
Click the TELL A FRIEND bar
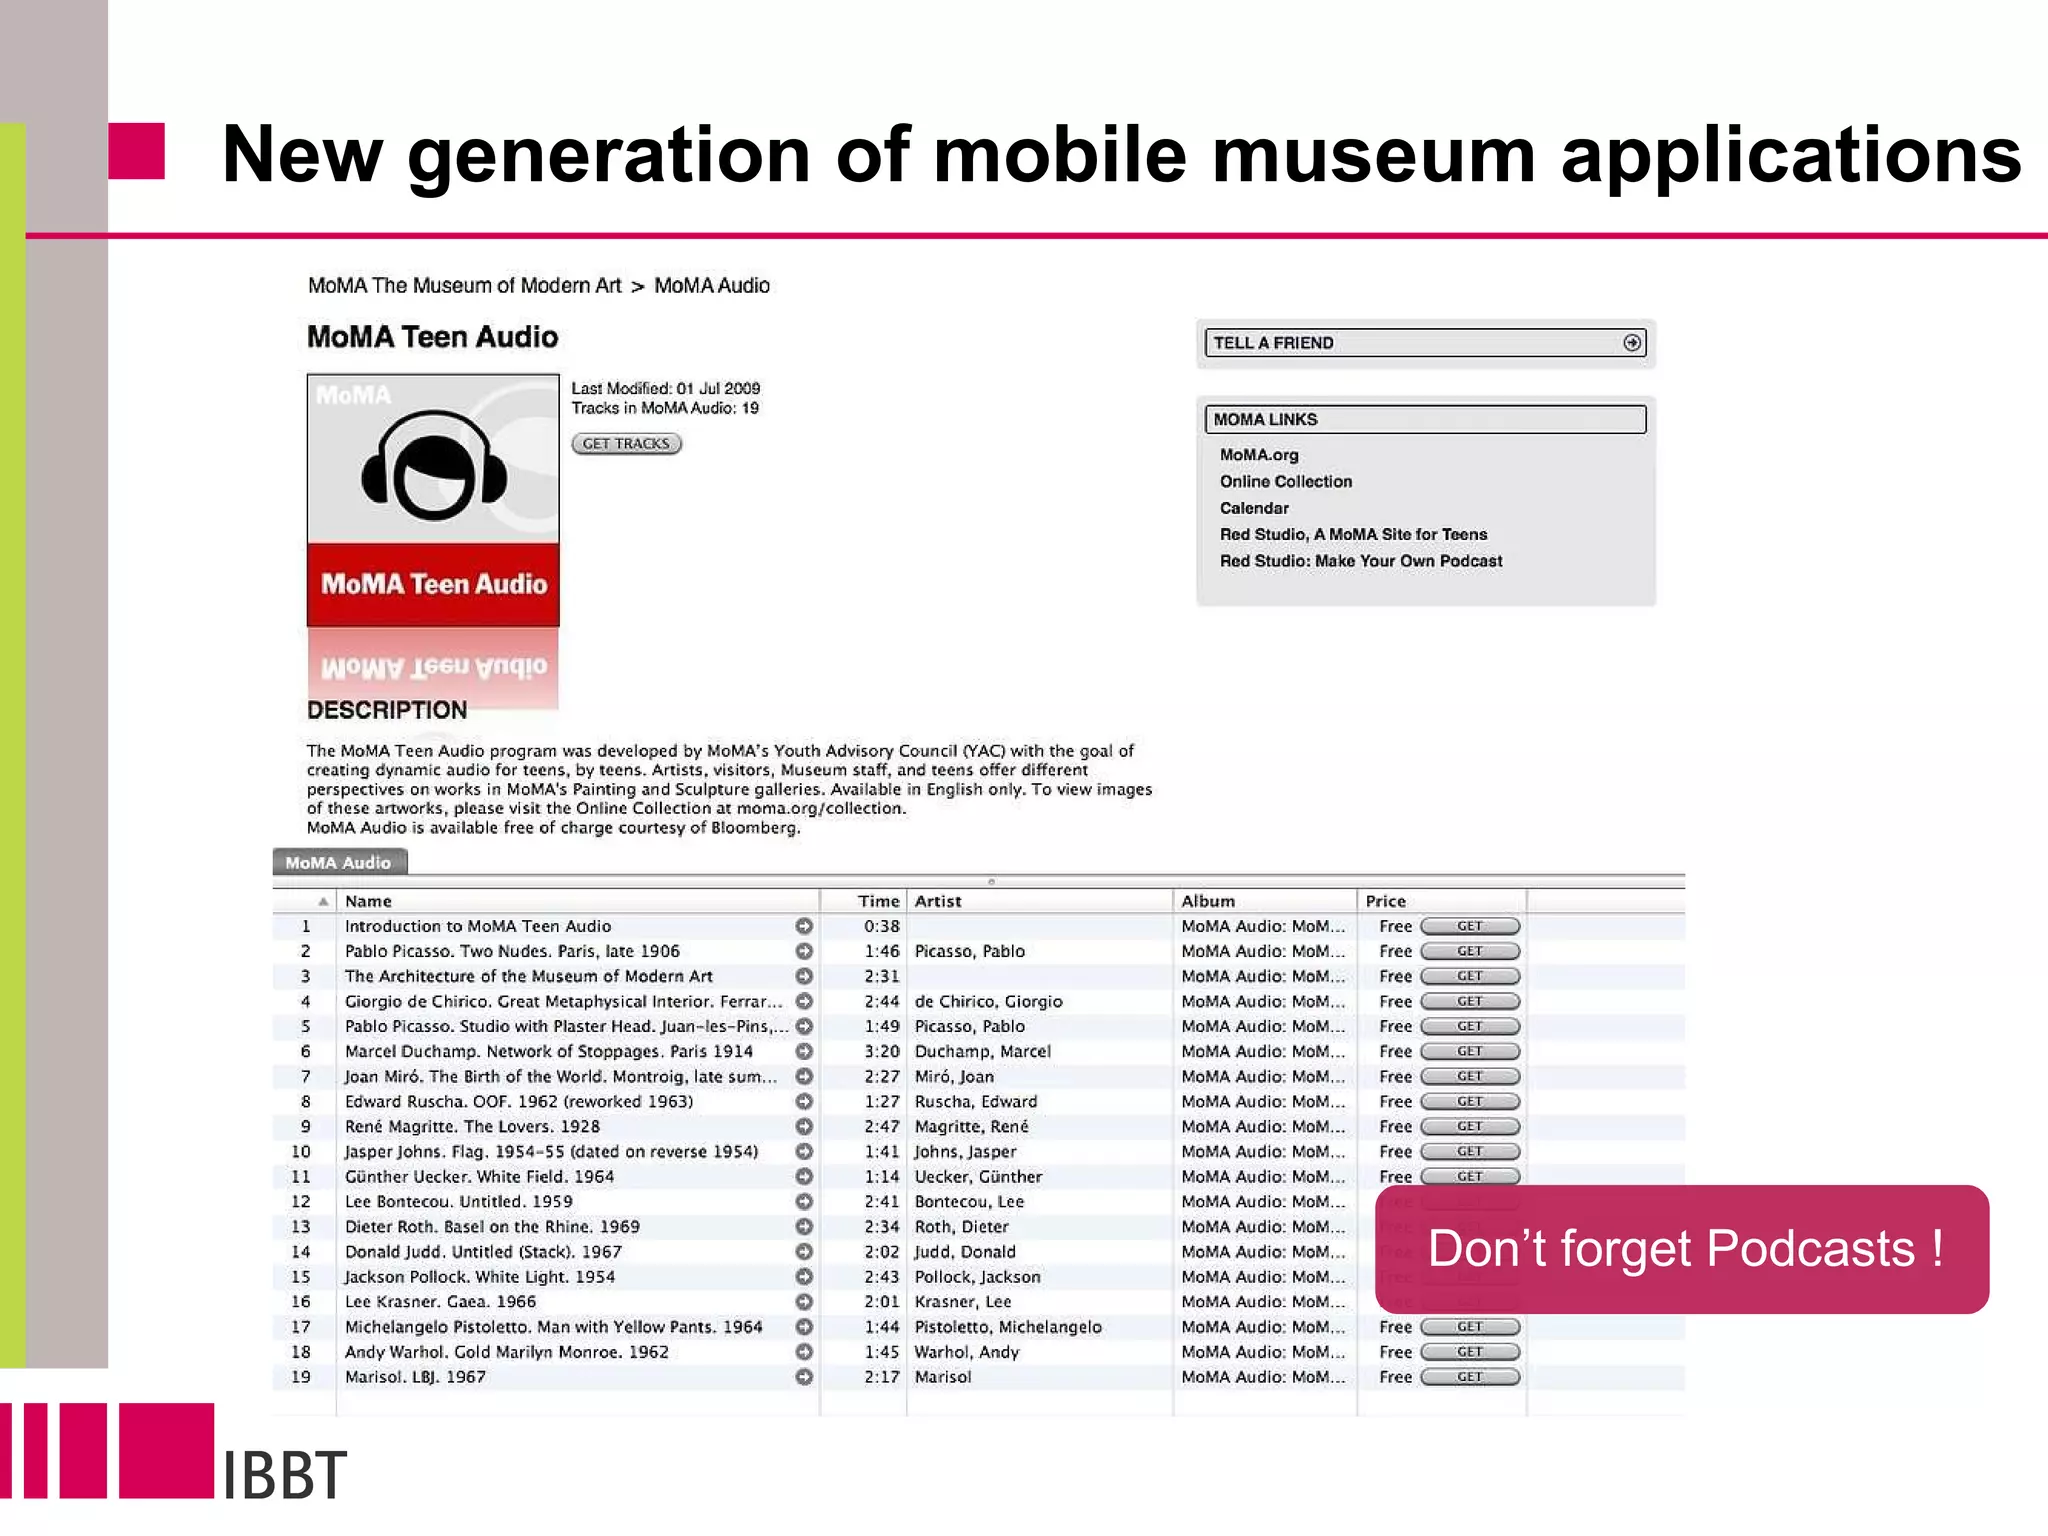1426,343
